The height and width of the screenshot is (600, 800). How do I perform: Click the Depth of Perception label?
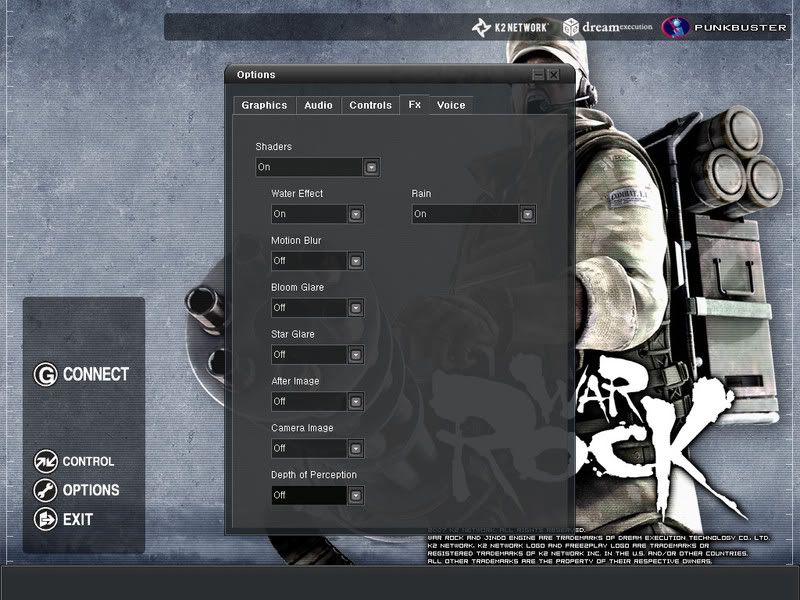314,474
